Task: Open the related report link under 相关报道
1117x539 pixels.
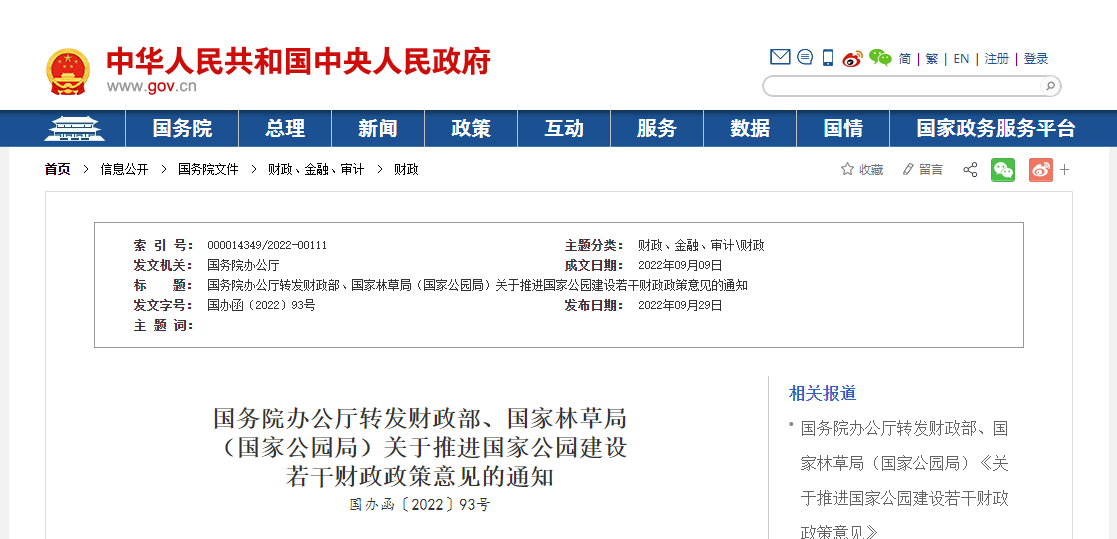Action: 905,481
